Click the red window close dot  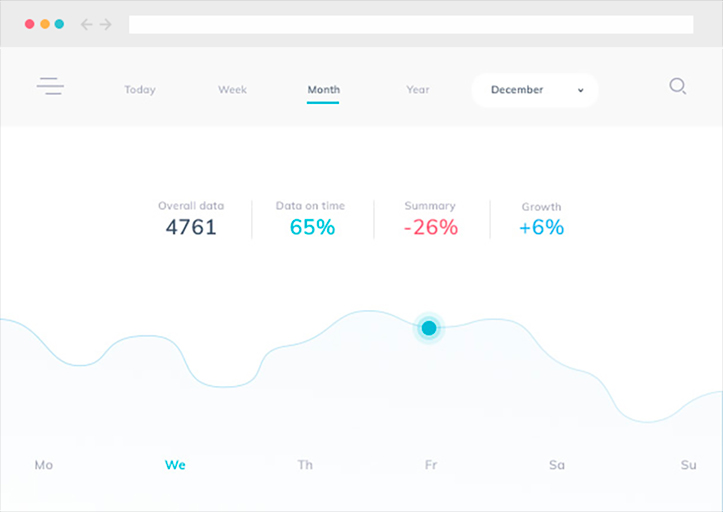(x=30, y=24)
